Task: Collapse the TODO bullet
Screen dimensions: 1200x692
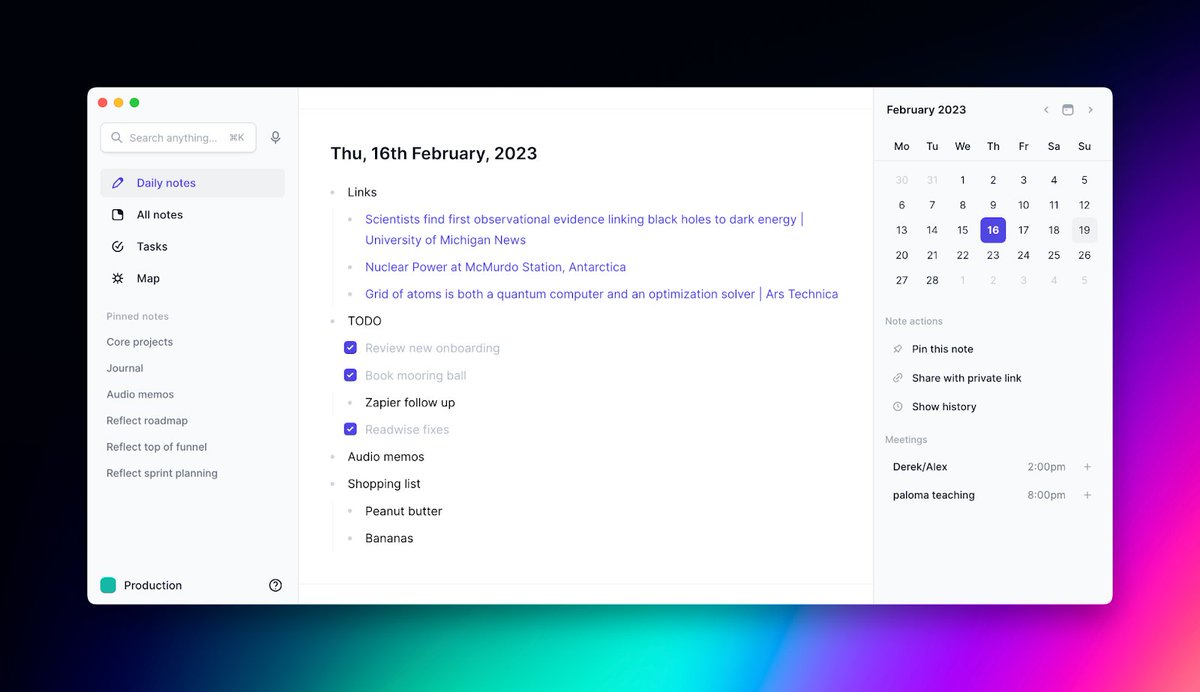Action: pyautogui.click(x=333, y=321)
